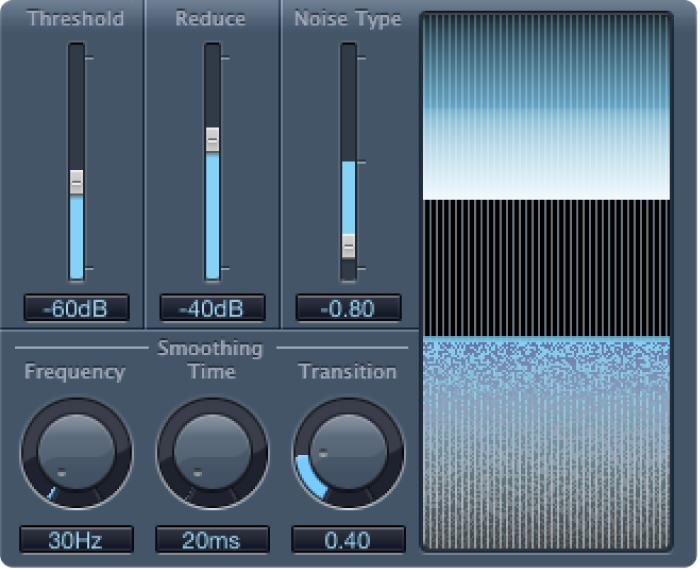Viewport: 700px width, 569px height.
Task: Click the Noise Type label text
Action: [x=348, y=19]
